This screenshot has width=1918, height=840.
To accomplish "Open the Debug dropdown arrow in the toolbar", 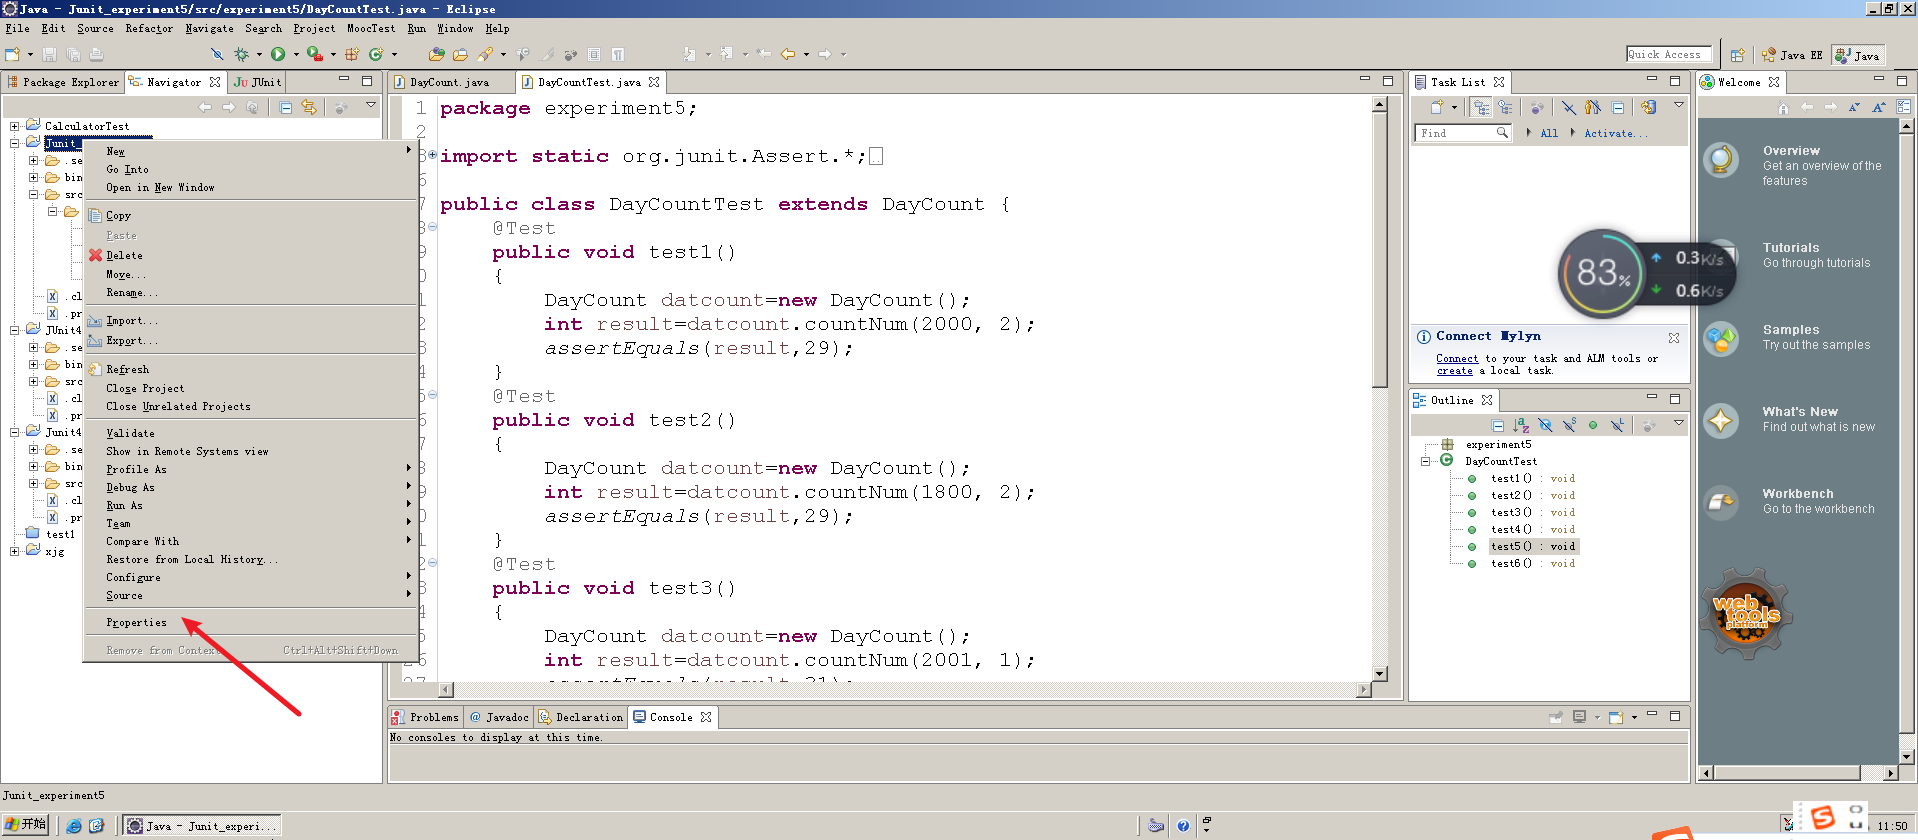I will pos(259,54).
